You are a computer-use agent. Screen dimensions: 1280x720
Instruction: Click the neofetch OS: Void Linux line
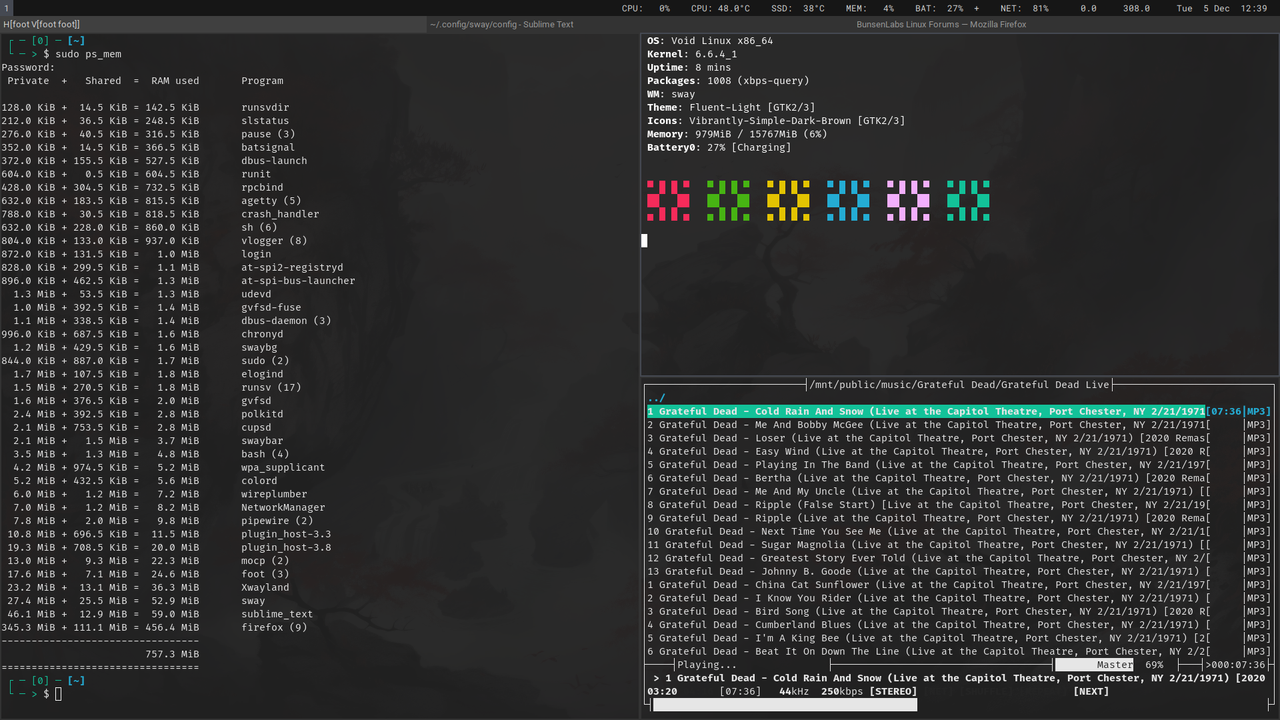(710, 41)
